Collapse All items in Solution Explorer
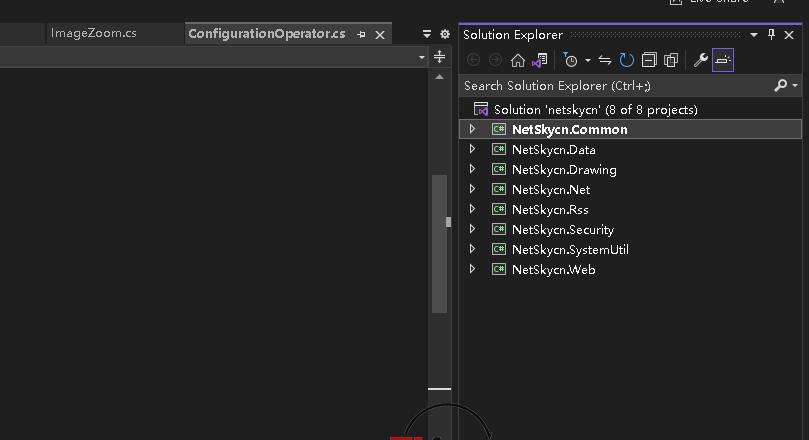This screenshot has width=809, height=440. coord(649,60)
